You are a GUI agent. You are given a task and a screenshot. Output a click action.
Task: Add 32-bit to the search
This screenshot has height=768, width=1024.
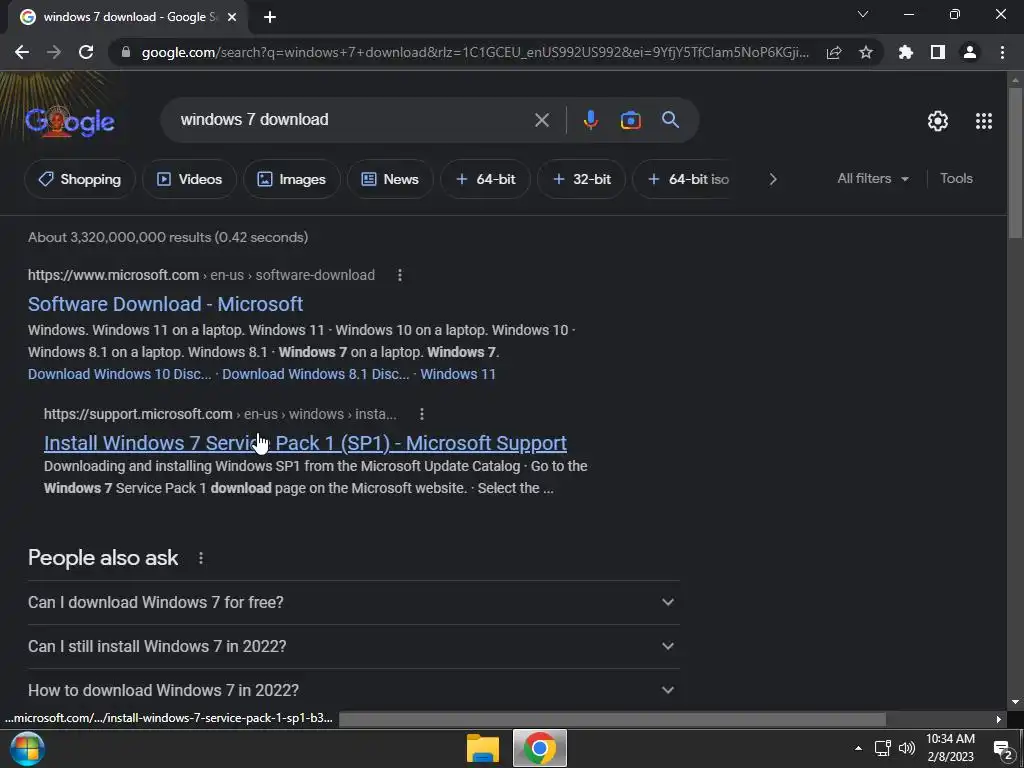pyautogui.click(x=581, y=179)
